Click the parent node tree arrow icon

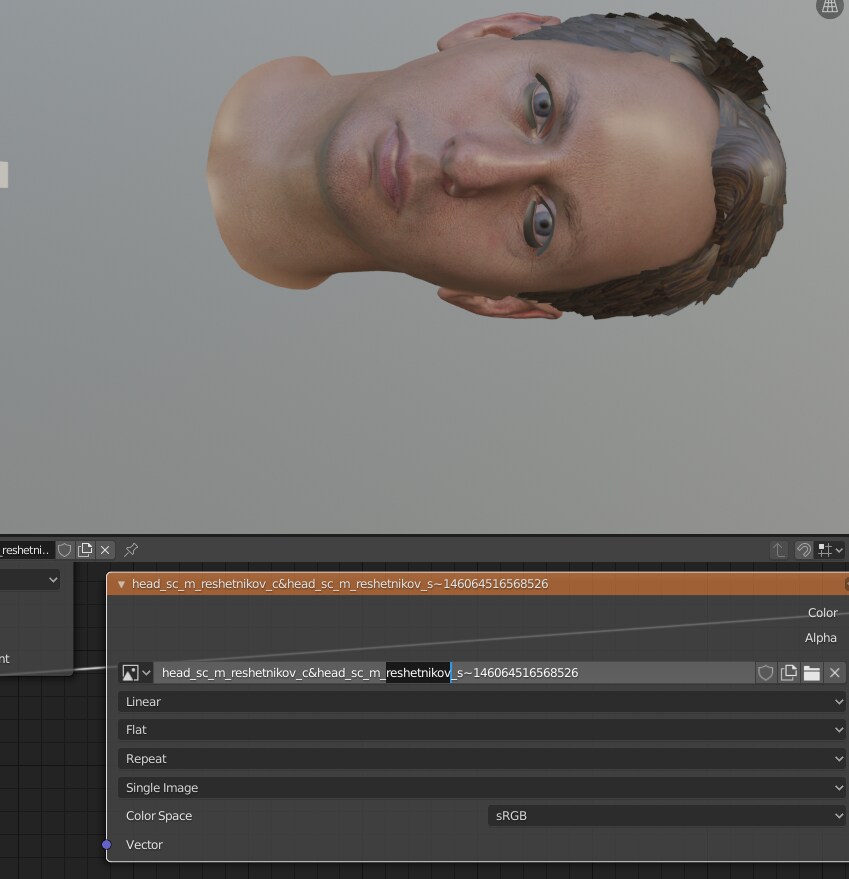click(x=779, y=550)
